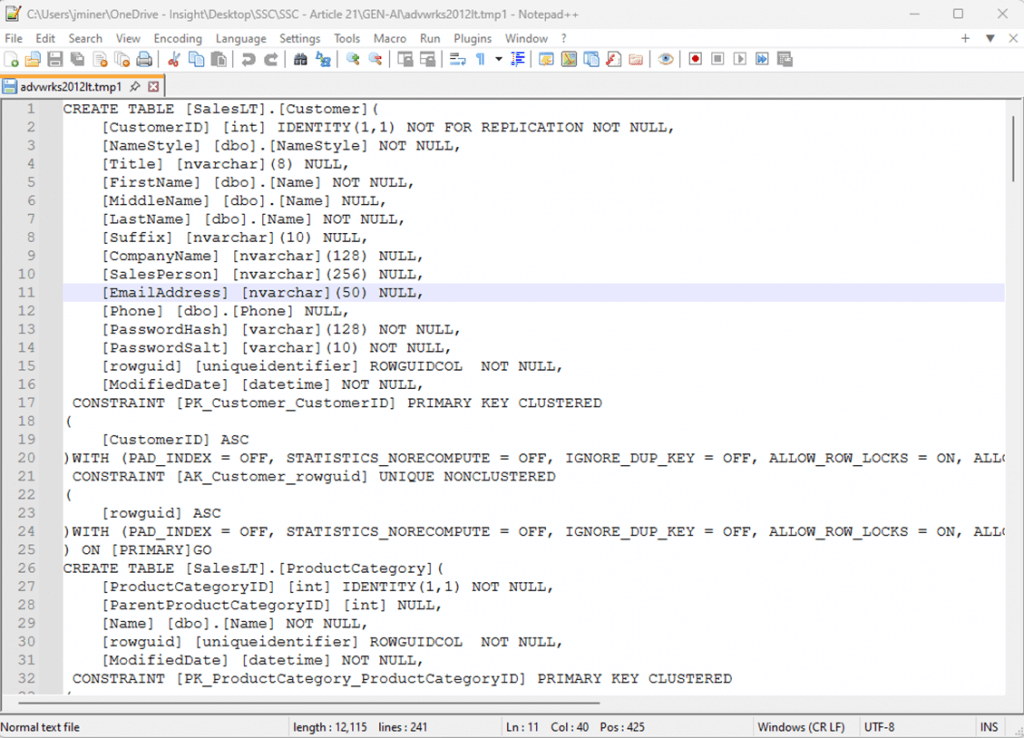Open the Plugins menu
The height and width of the screenshot is (738, 1024).
point(472,39)
